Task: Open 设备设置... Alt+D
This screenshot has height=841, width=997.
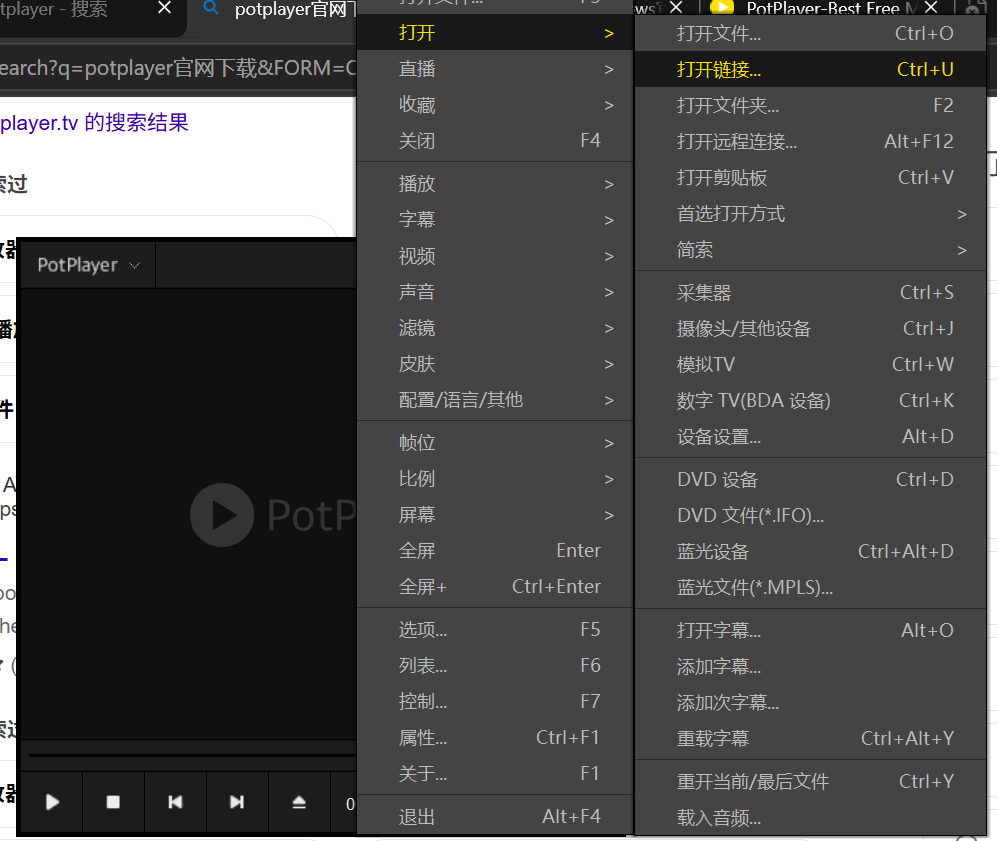Action: pos(811,437)
